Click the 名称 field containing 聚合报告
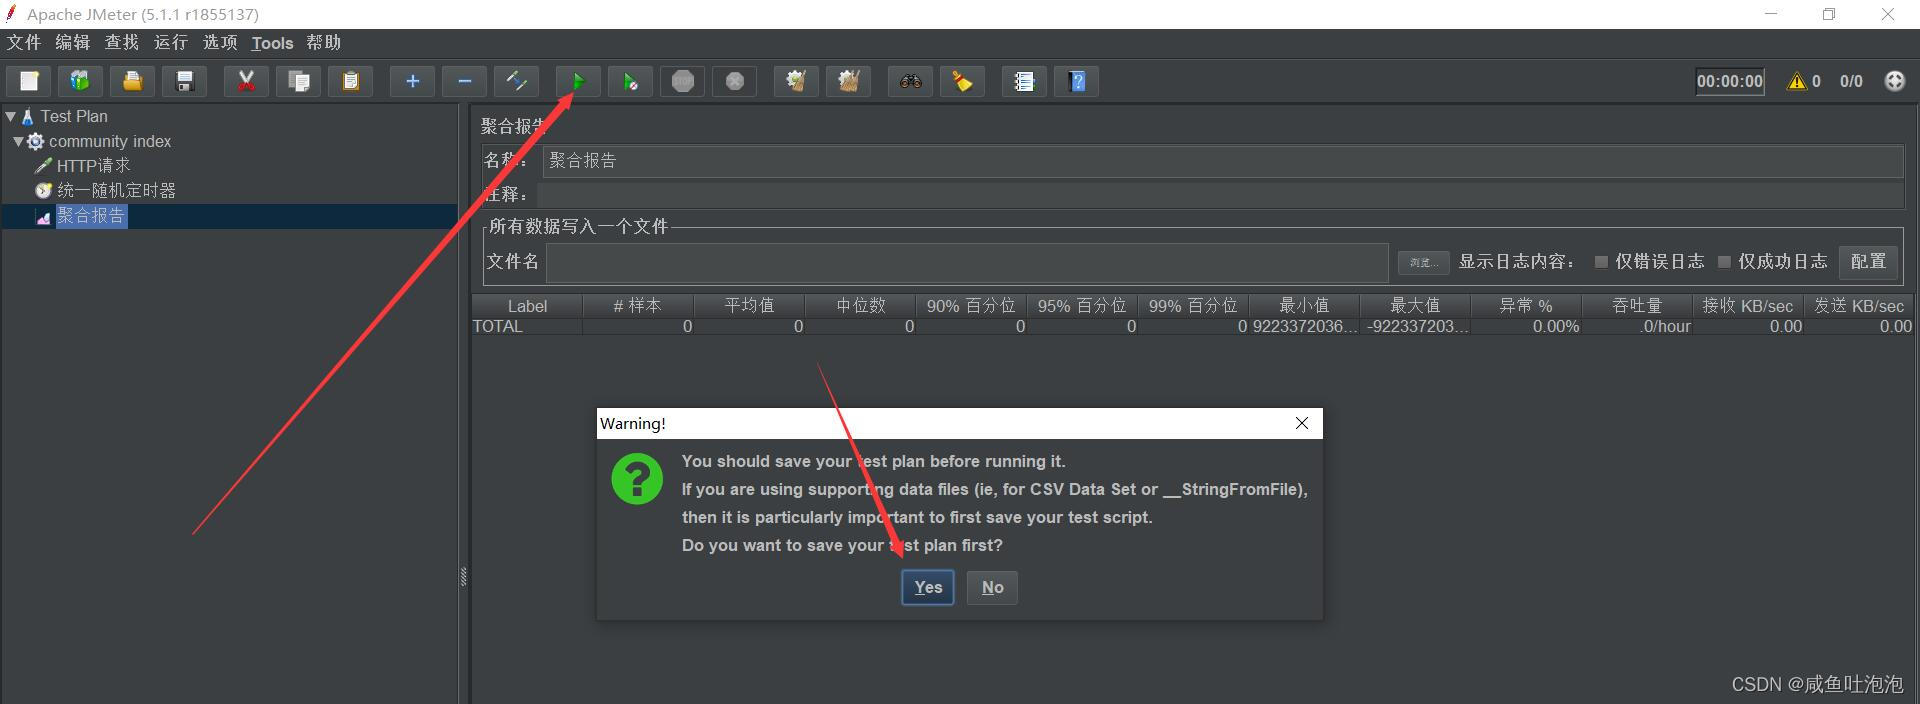1920x704 pixels. (x=1223, y=161)
